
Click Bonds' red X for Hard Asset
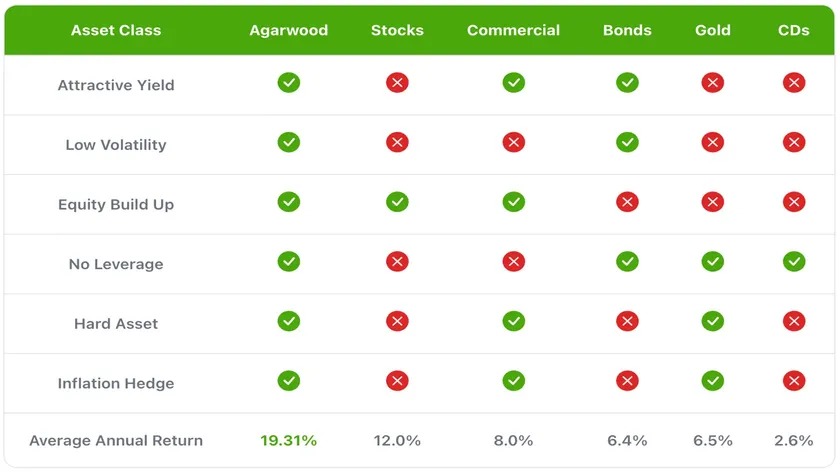(x=627, y=322)
